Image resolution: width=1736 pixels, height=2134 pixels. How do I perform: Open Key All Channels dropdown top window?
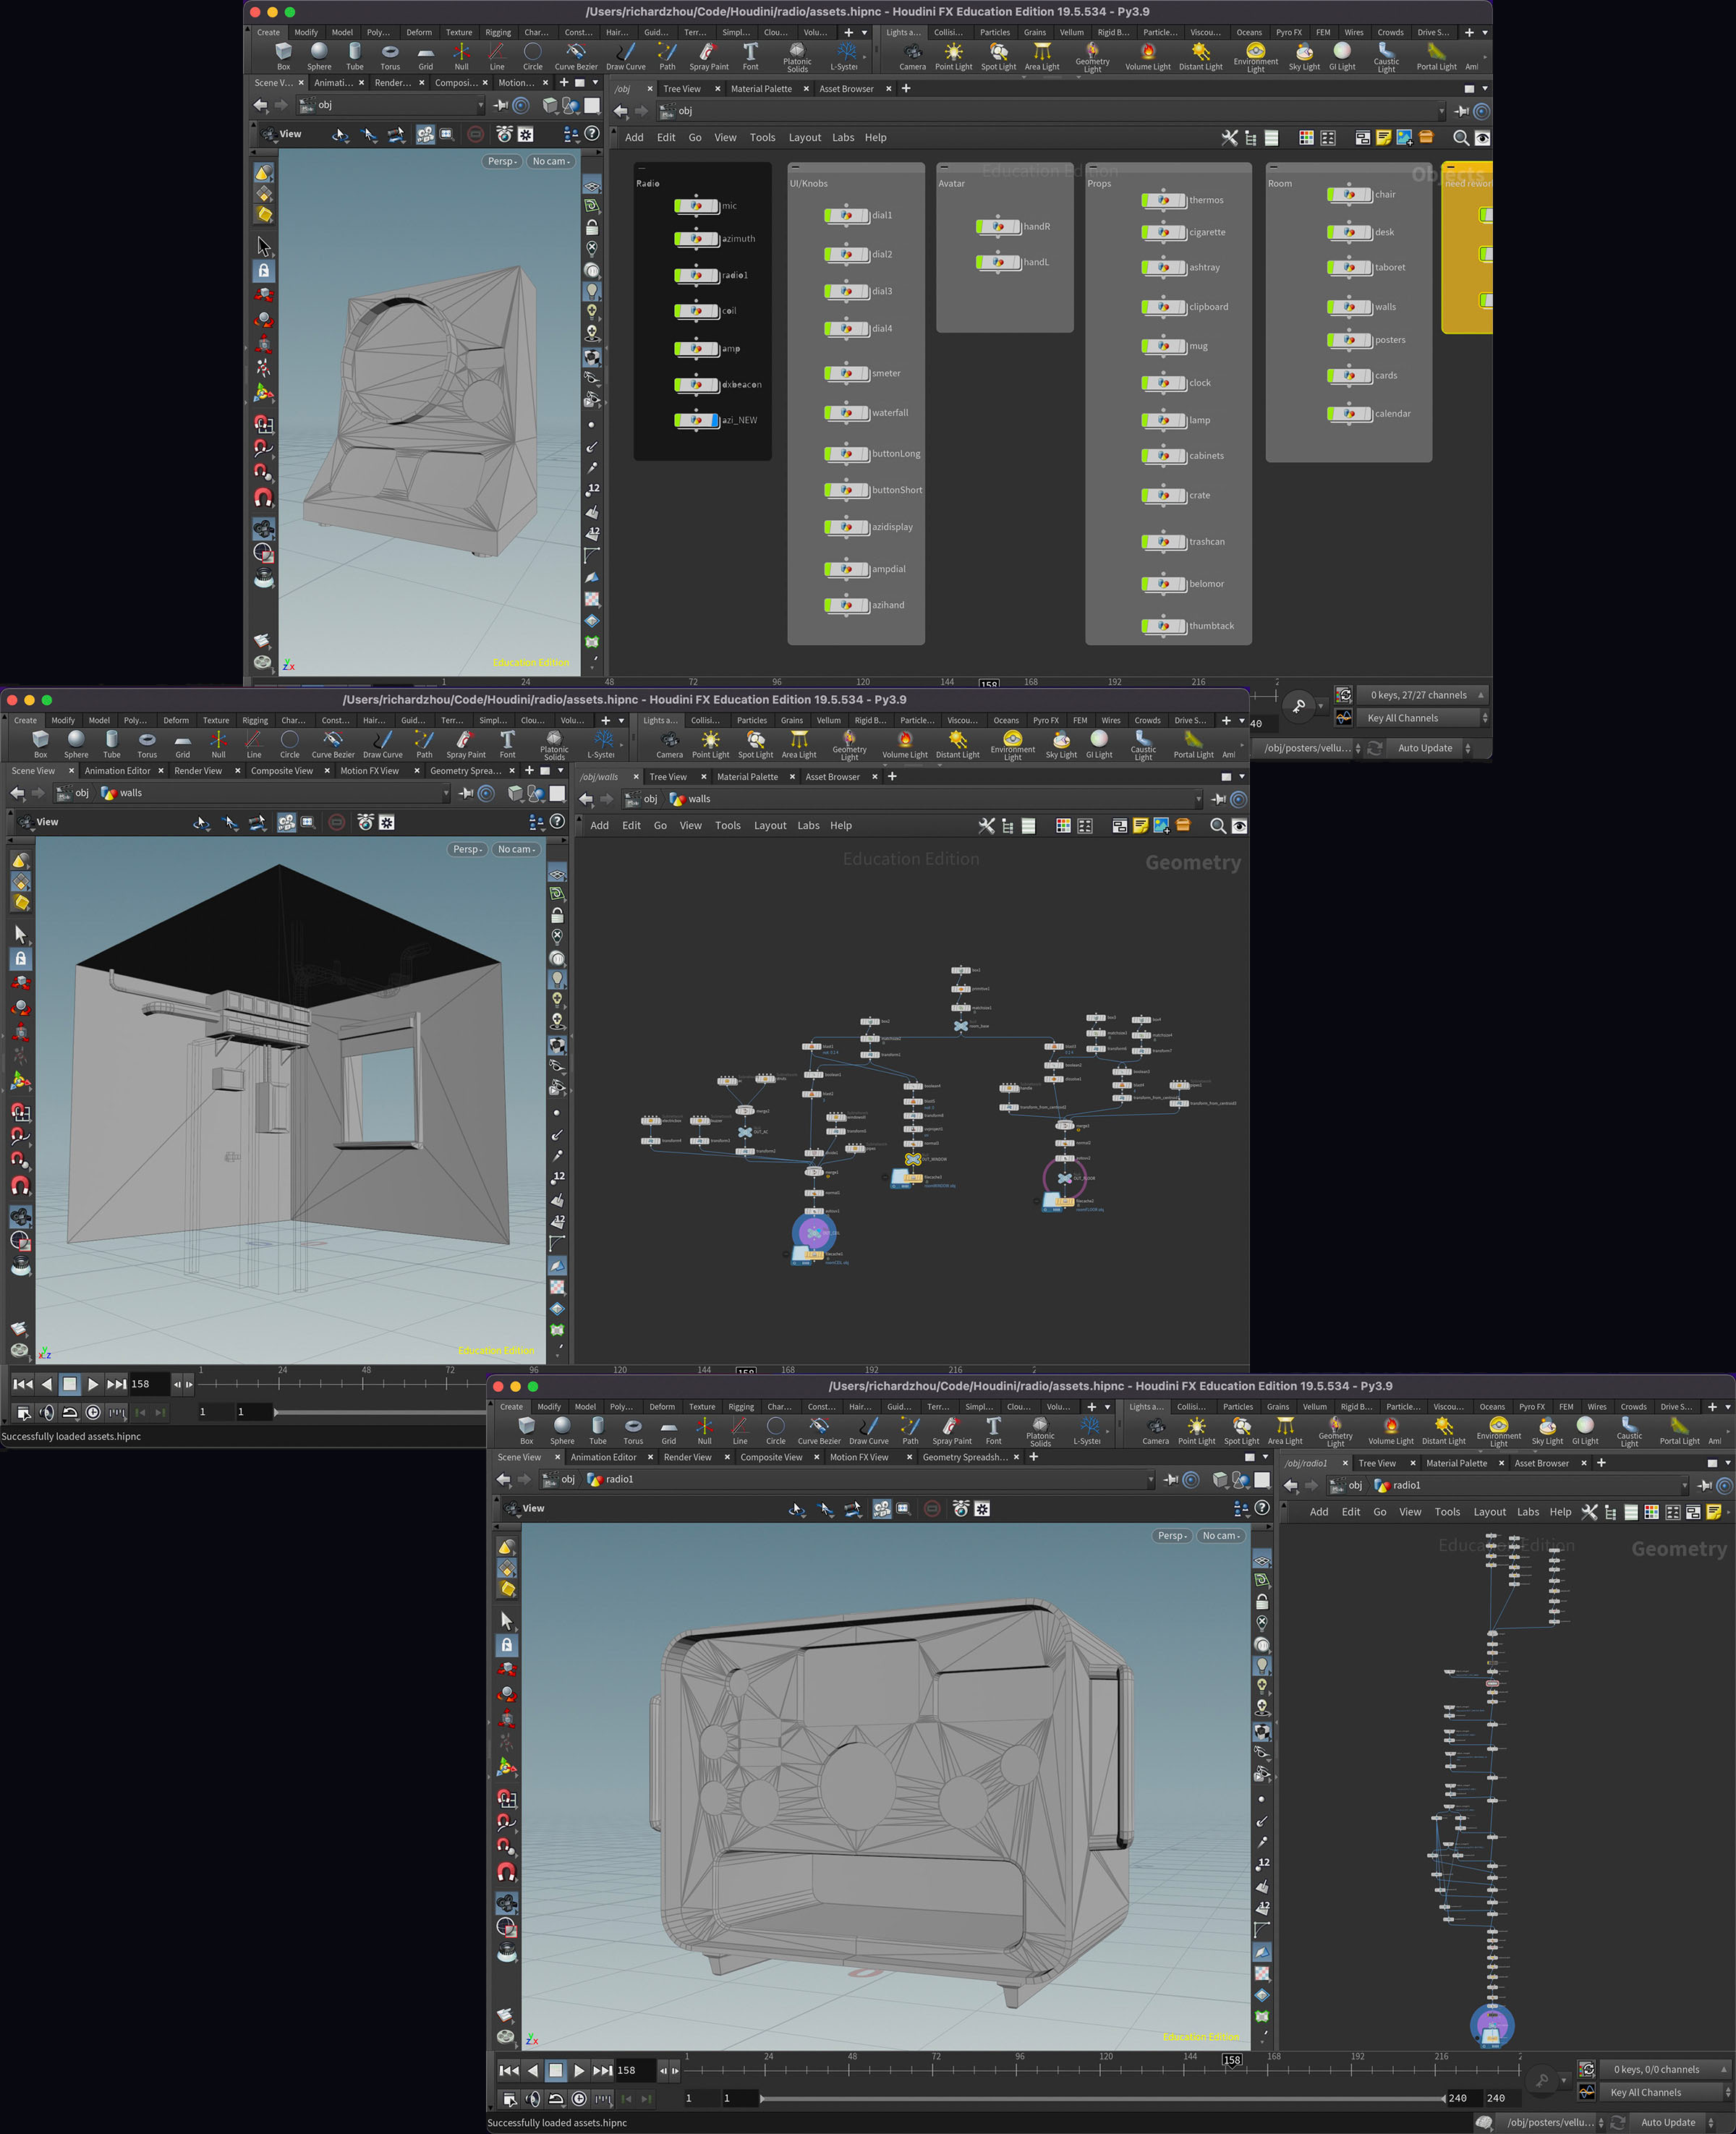click(1423, 718)
